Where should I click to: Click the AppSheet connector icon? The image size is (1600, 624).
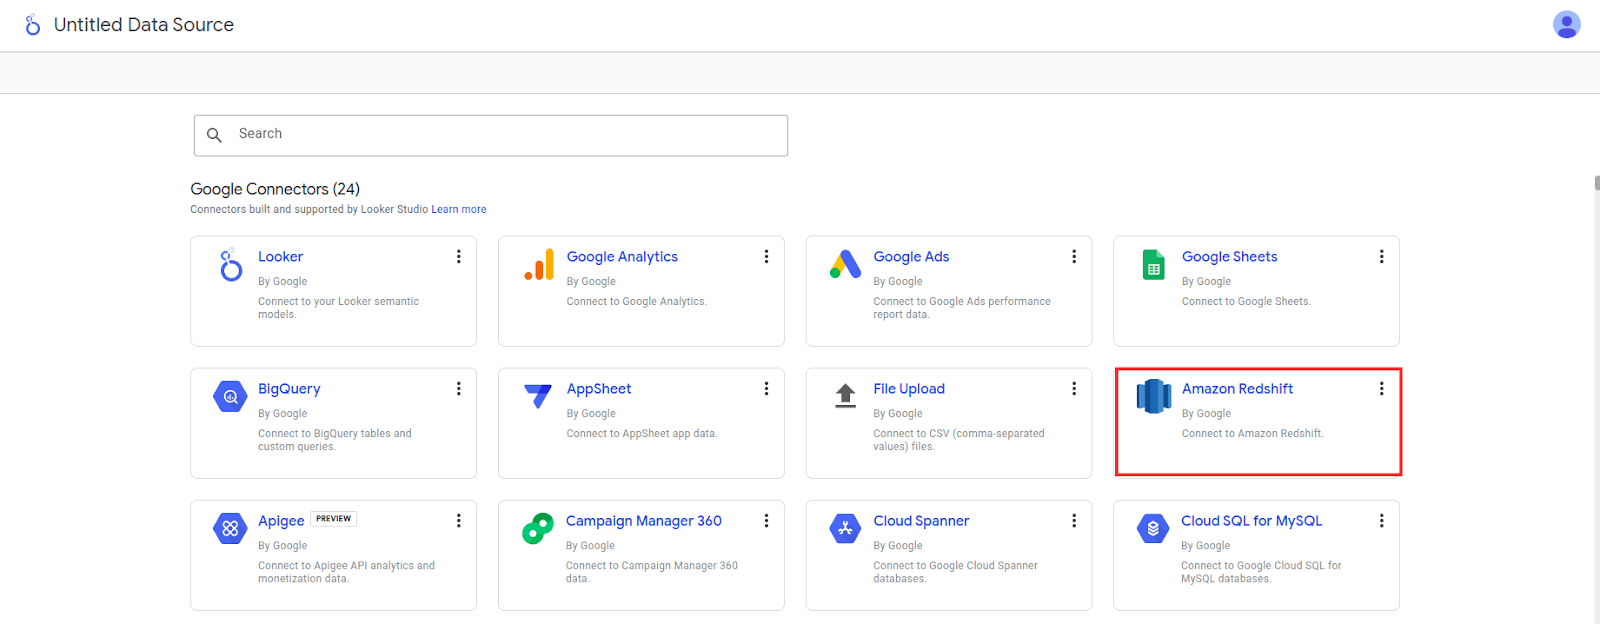(x=538, y=396)
